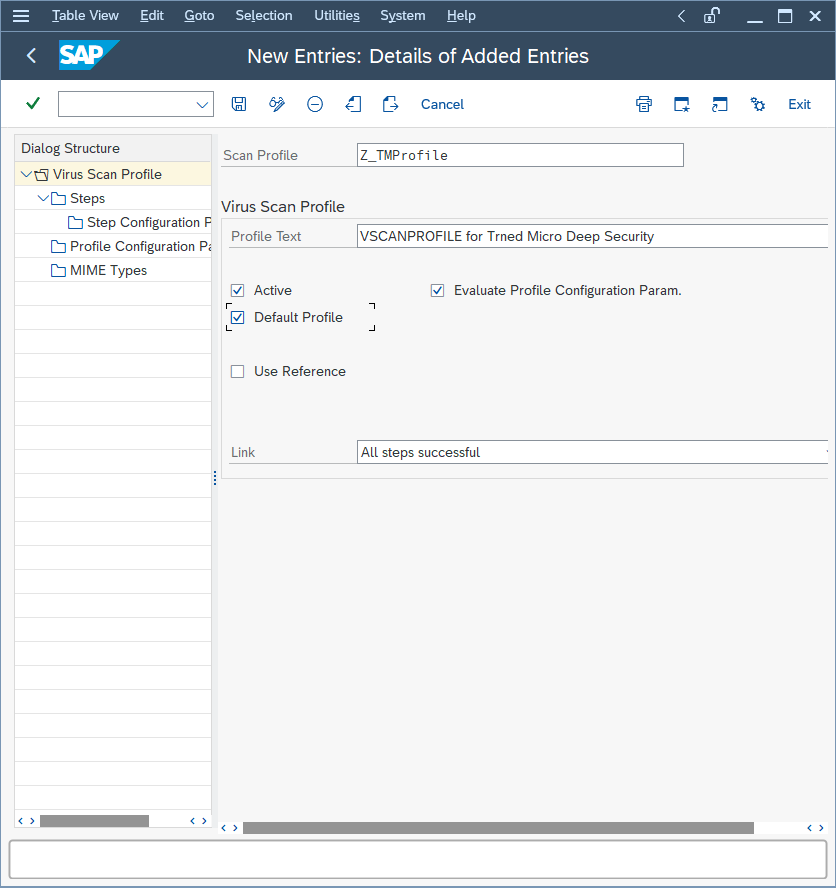Click the gear settings icon
The width and height of the screenshot is (836, 888).
(757, 103)
